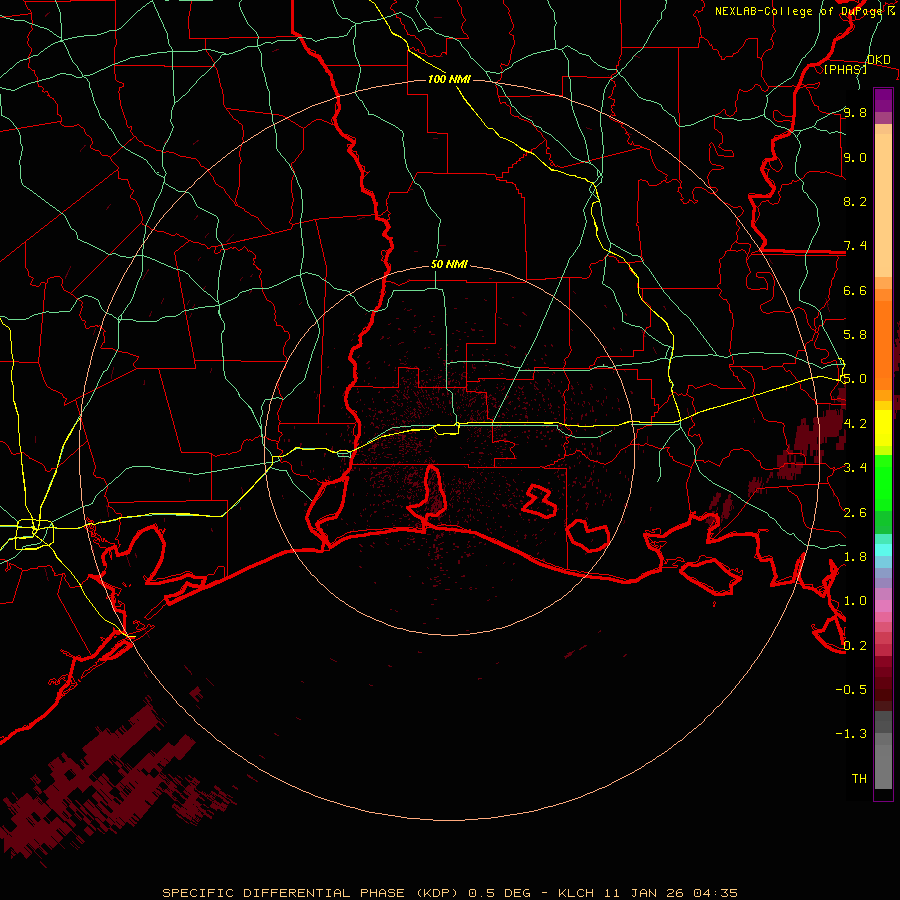Screen dimensions: 900x900
Task: Click the NEXLAB-College of DuPage credit text
Action: 805,11
